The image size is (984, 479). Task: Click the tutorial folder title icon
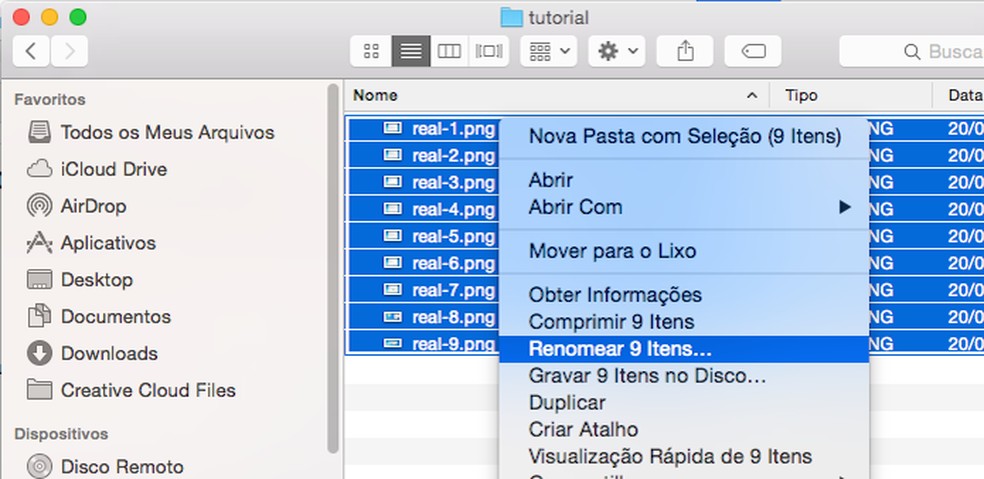pos(511,18)
